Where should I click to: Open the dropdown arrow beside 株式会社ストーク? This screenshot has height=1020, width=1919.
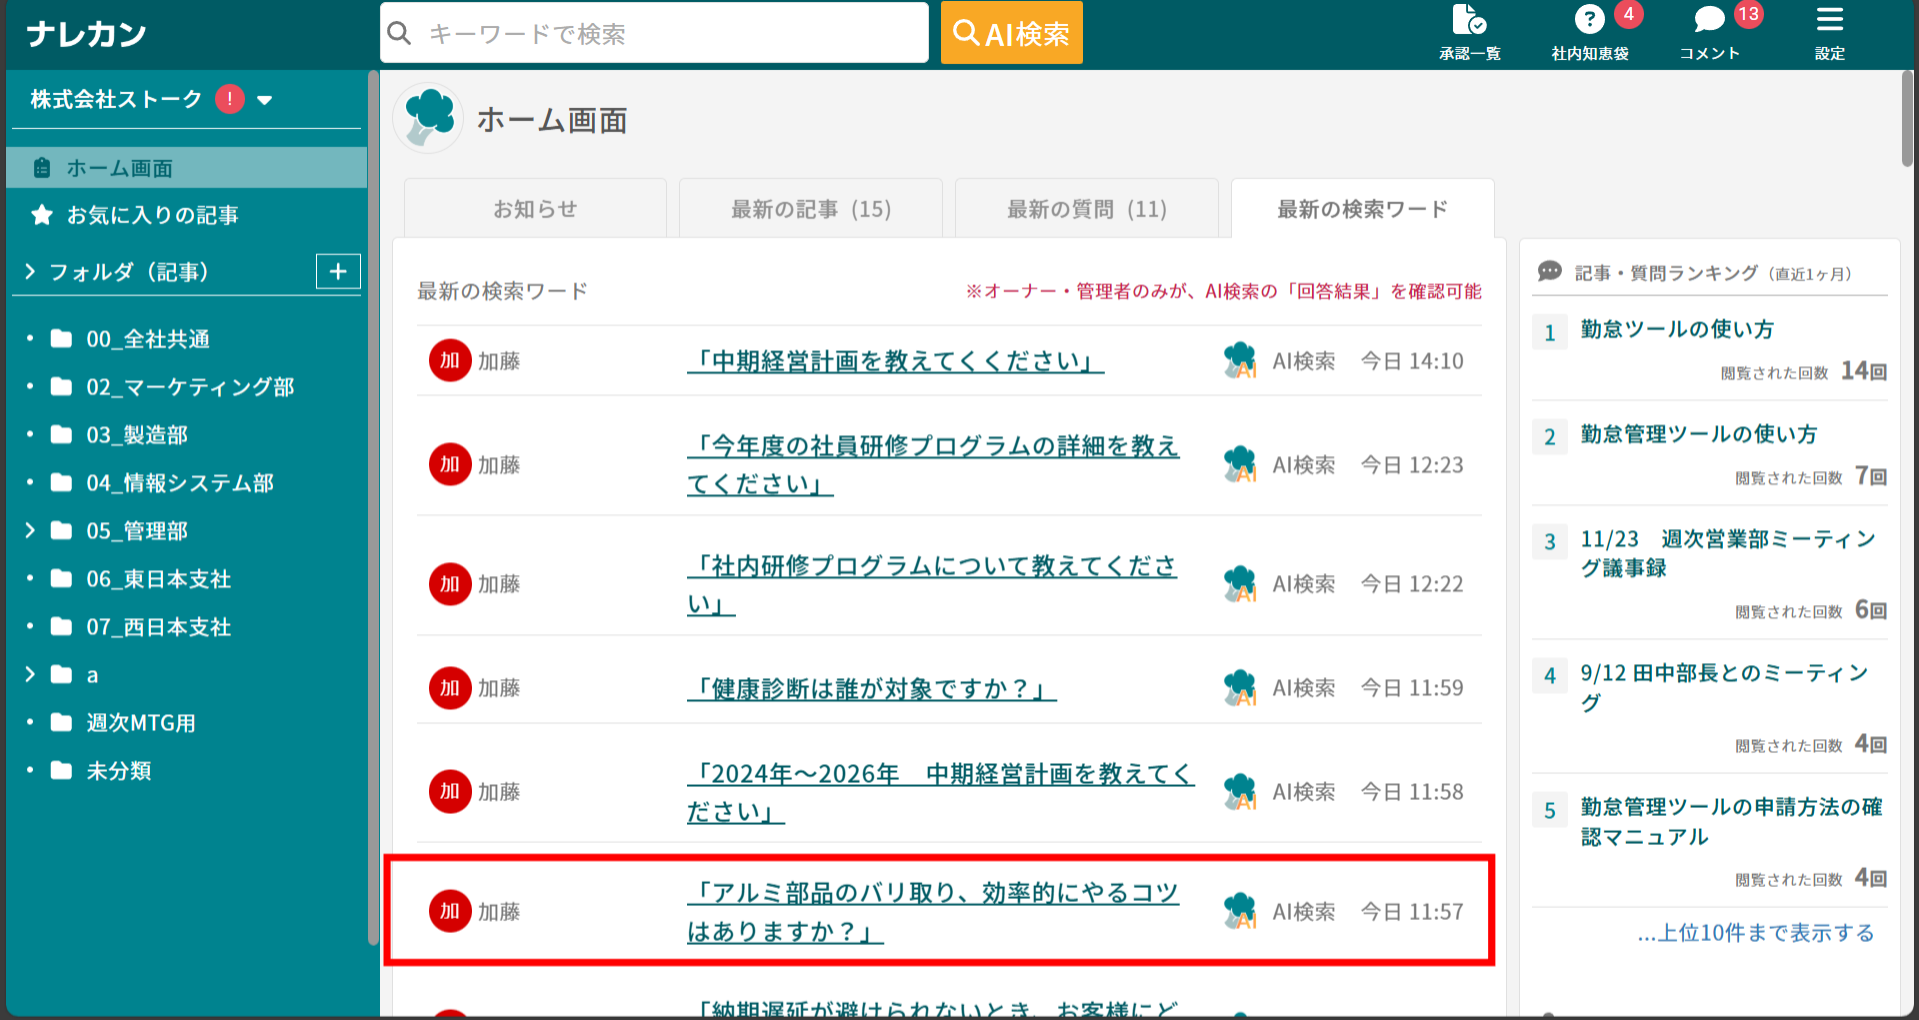point(264,100)
